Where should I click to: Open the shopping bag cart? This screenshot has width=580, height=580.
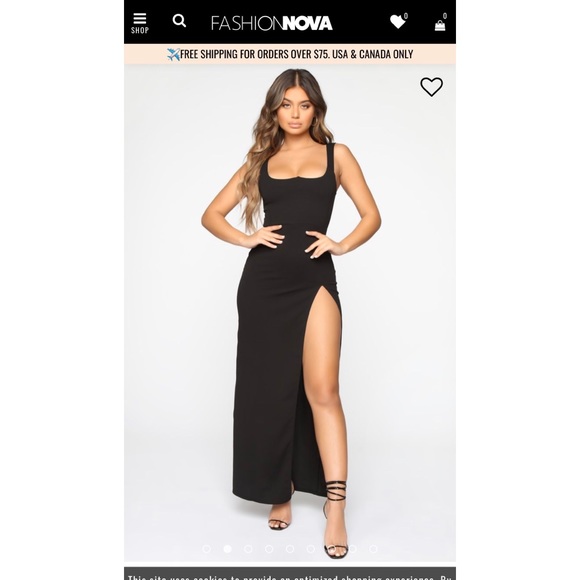point(440,25)
